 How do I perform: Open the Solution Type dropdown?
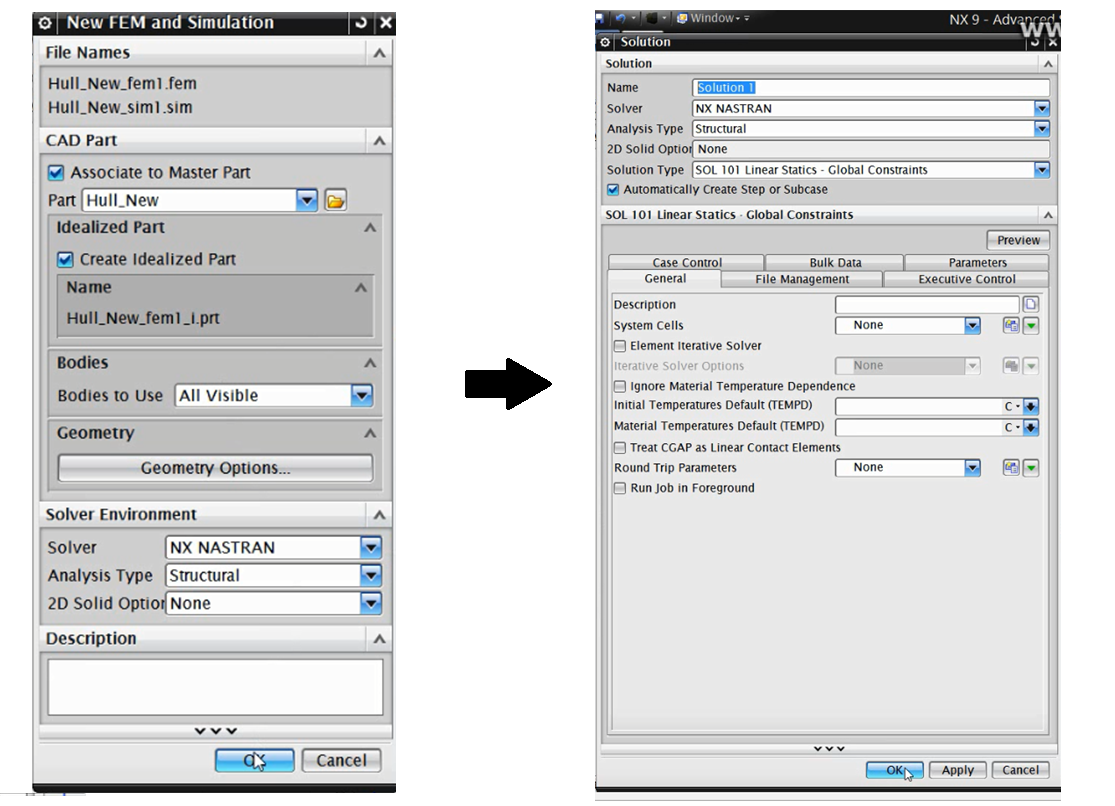click(1042, 170)
